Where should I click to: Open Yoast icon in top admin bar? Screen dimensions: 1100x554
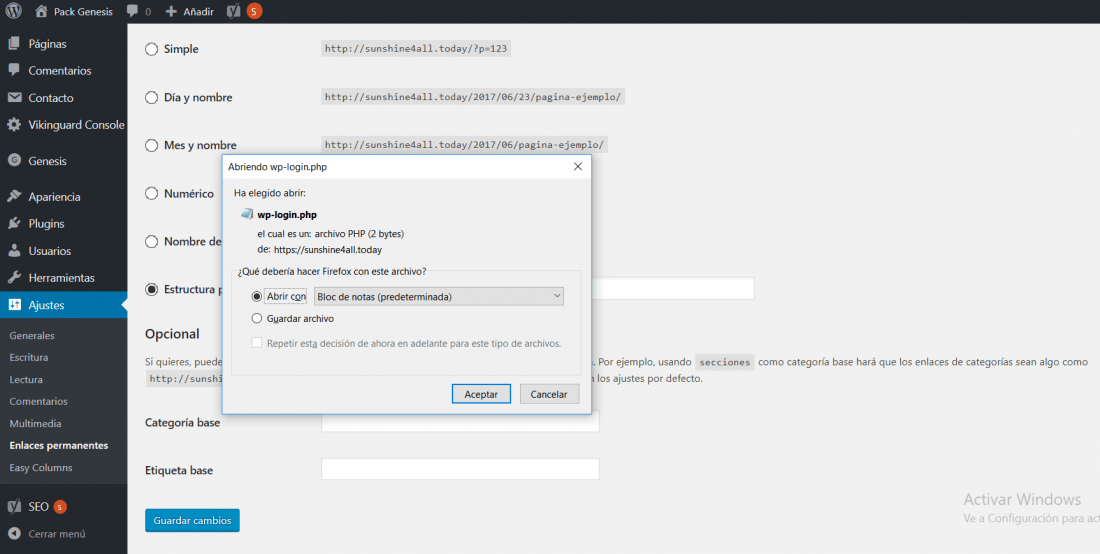point(234,11)
